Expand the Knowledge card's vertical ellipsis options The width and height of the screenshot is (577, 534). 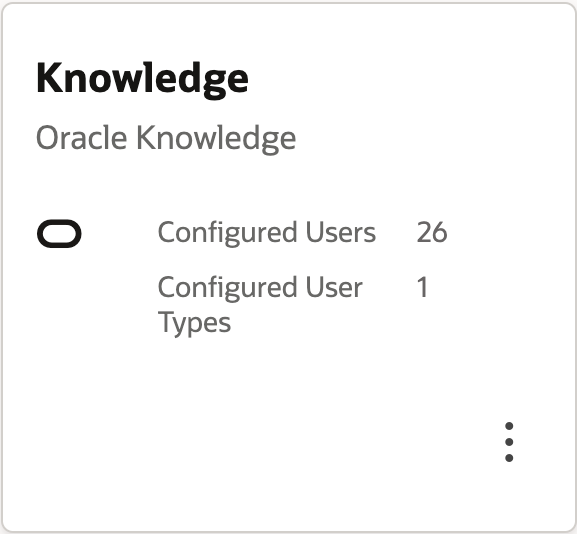tap(509, 442)
